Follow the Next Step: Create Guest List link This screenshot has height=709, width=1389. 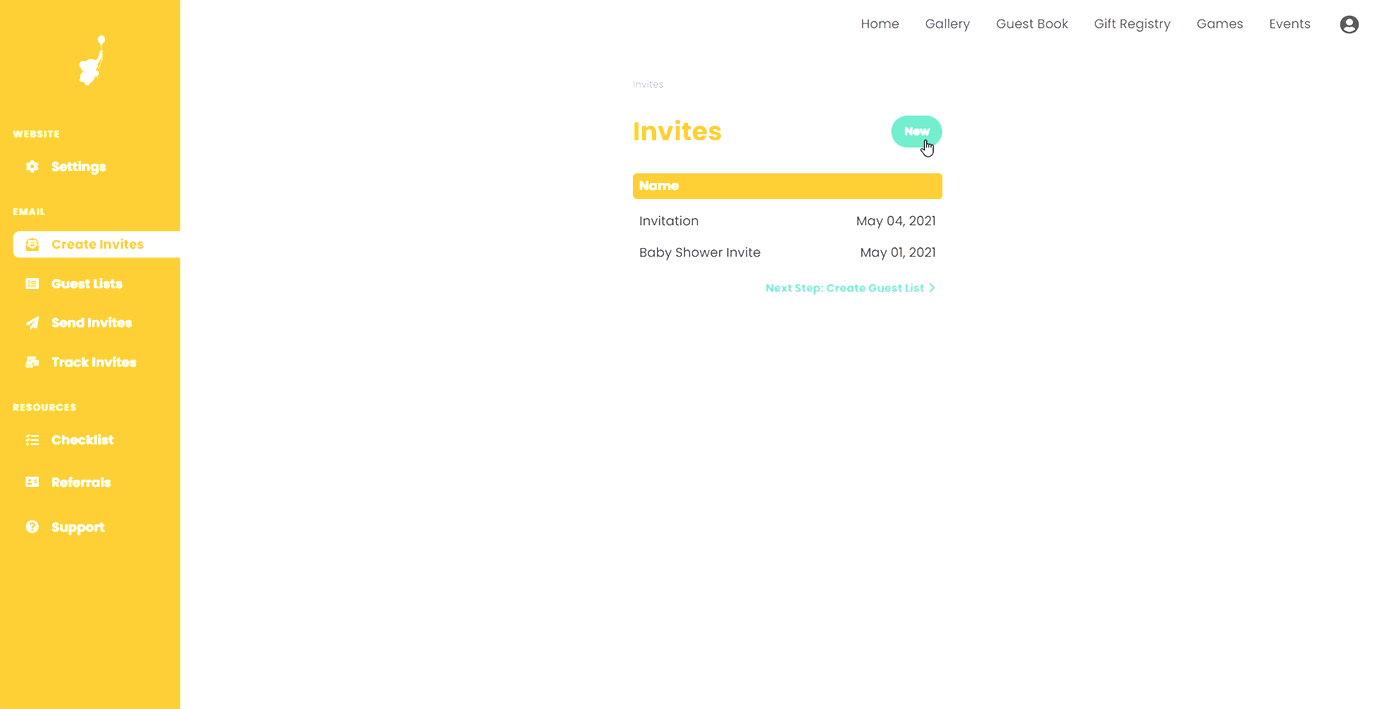845,287
